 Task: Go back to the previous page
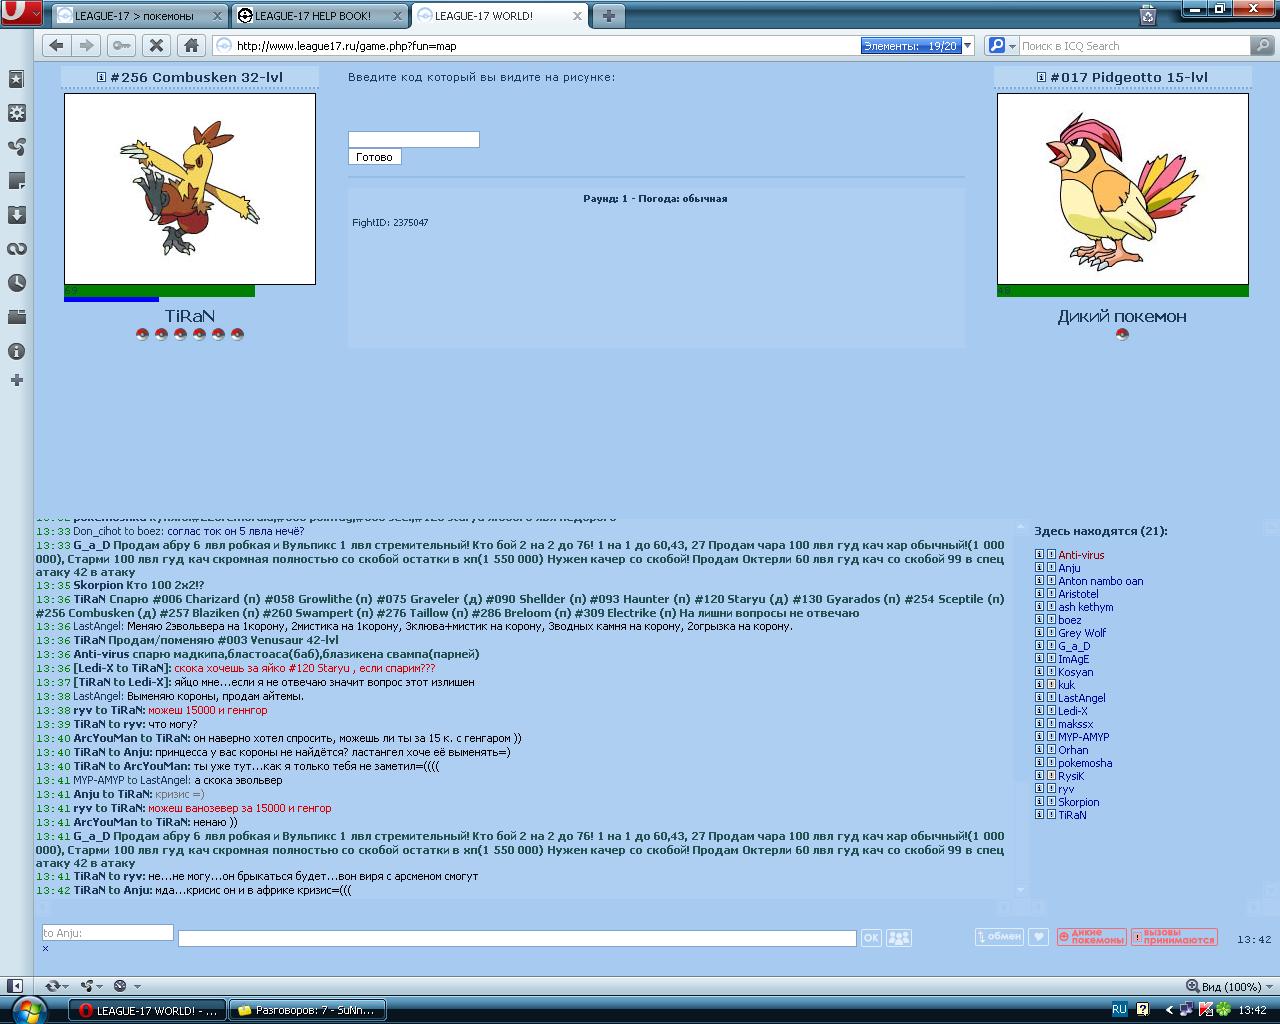(x=56, y=45)
